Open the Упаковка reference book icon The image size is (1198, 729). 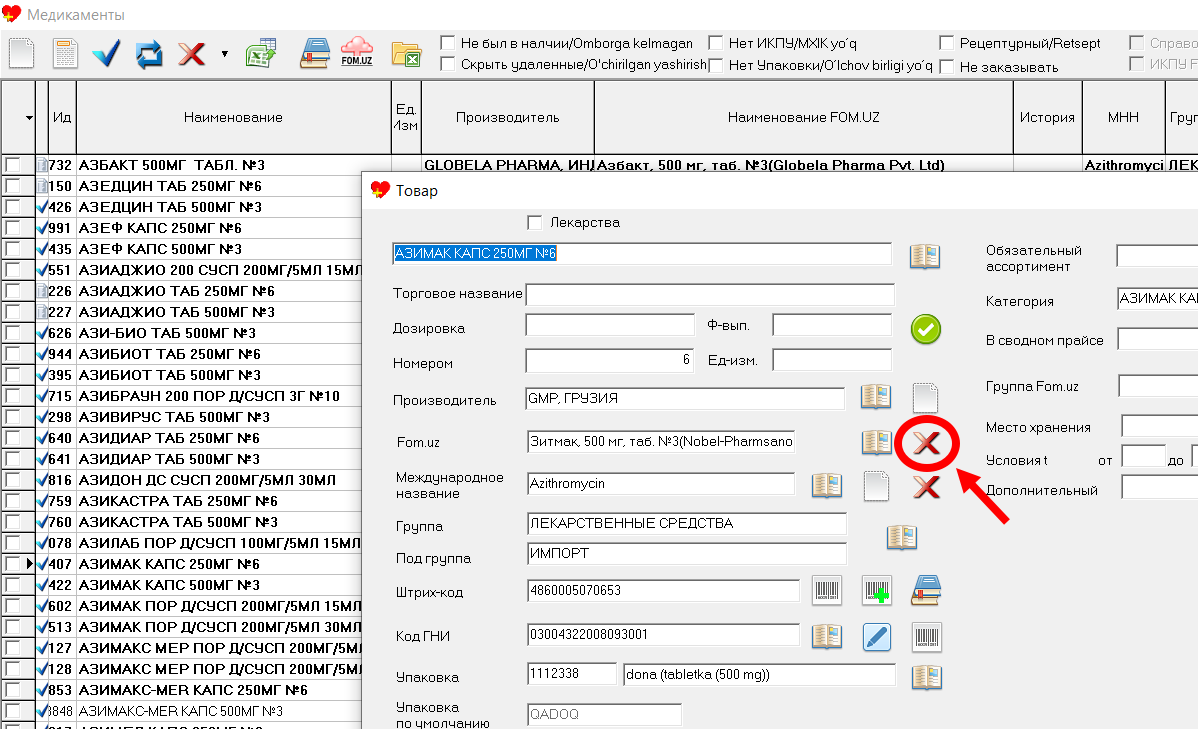click(926, 677)
